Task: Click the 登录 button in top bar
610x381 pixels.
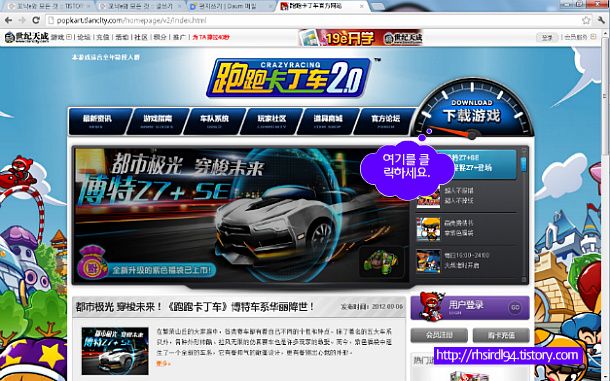Action: tap(547, 37)
